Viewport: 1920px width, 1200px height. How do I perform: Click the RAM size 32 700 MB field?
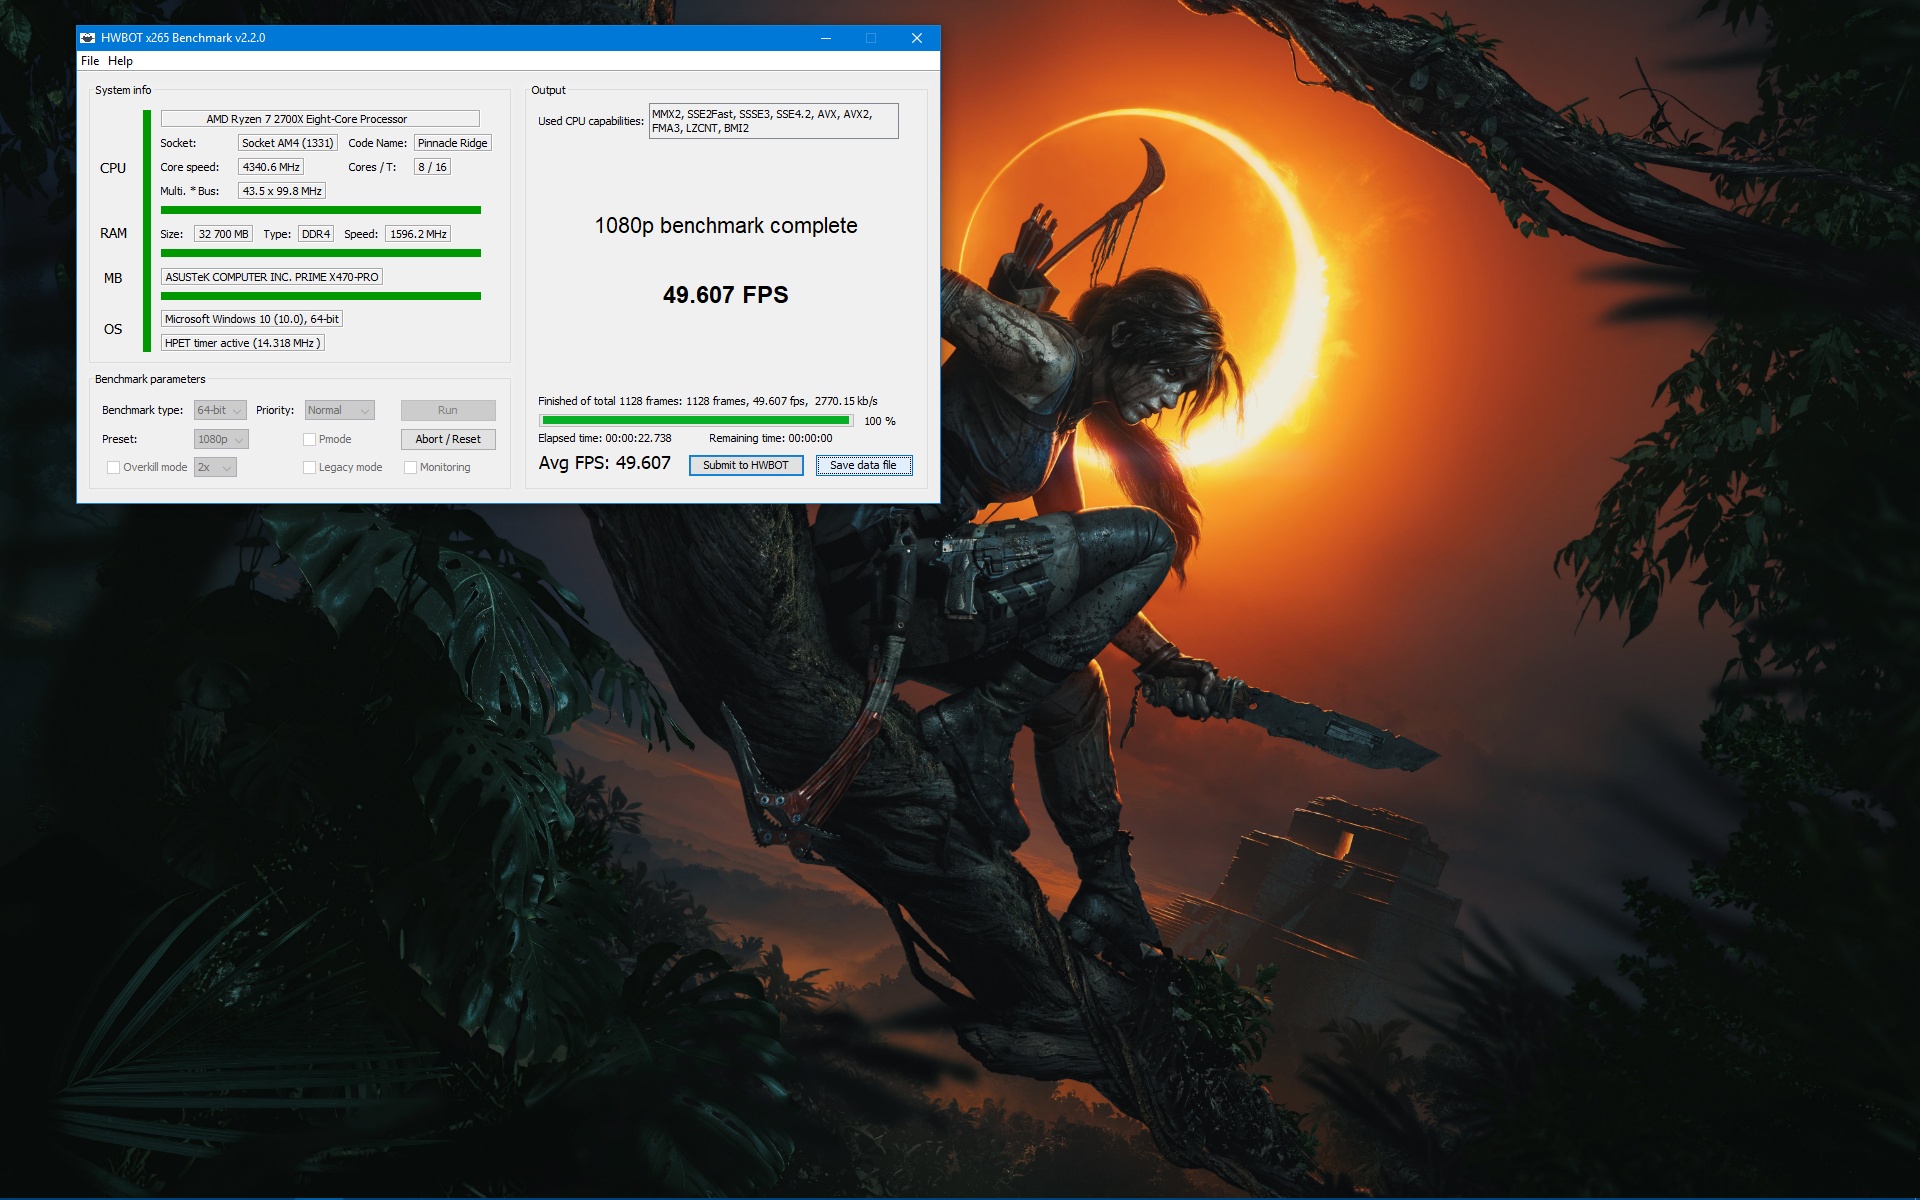223,234
